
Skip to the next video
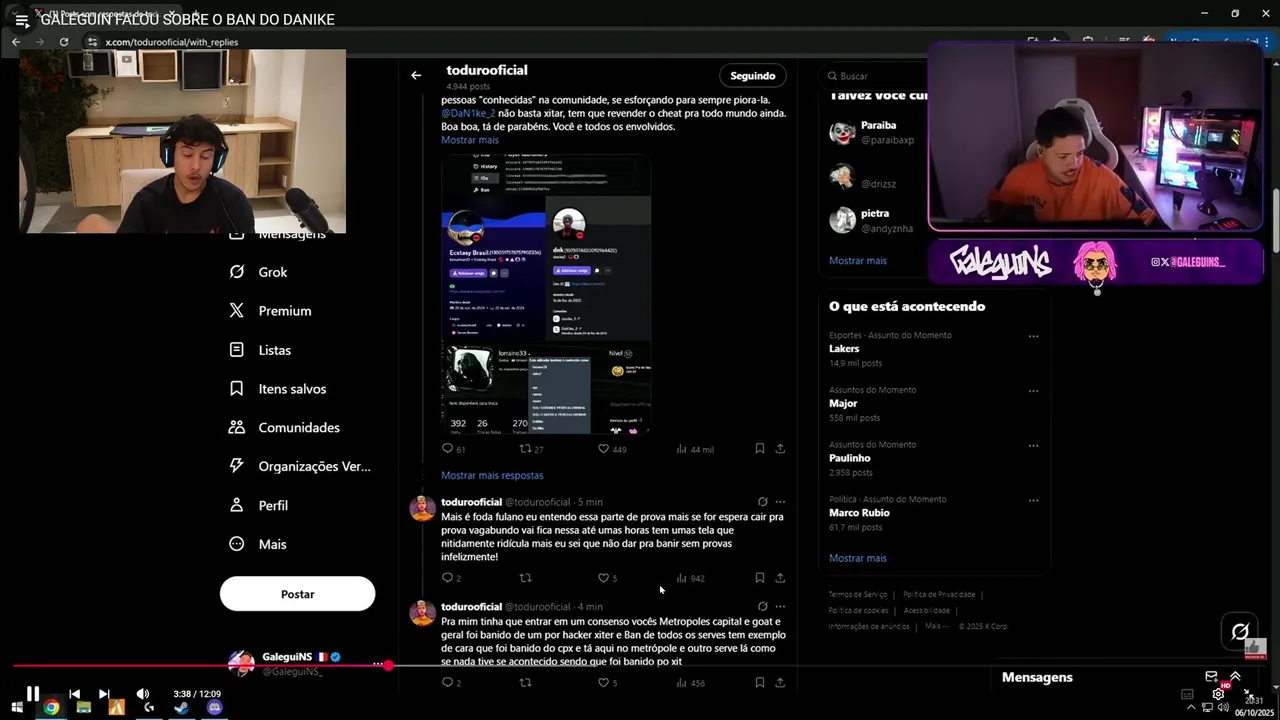pos(104,693)
